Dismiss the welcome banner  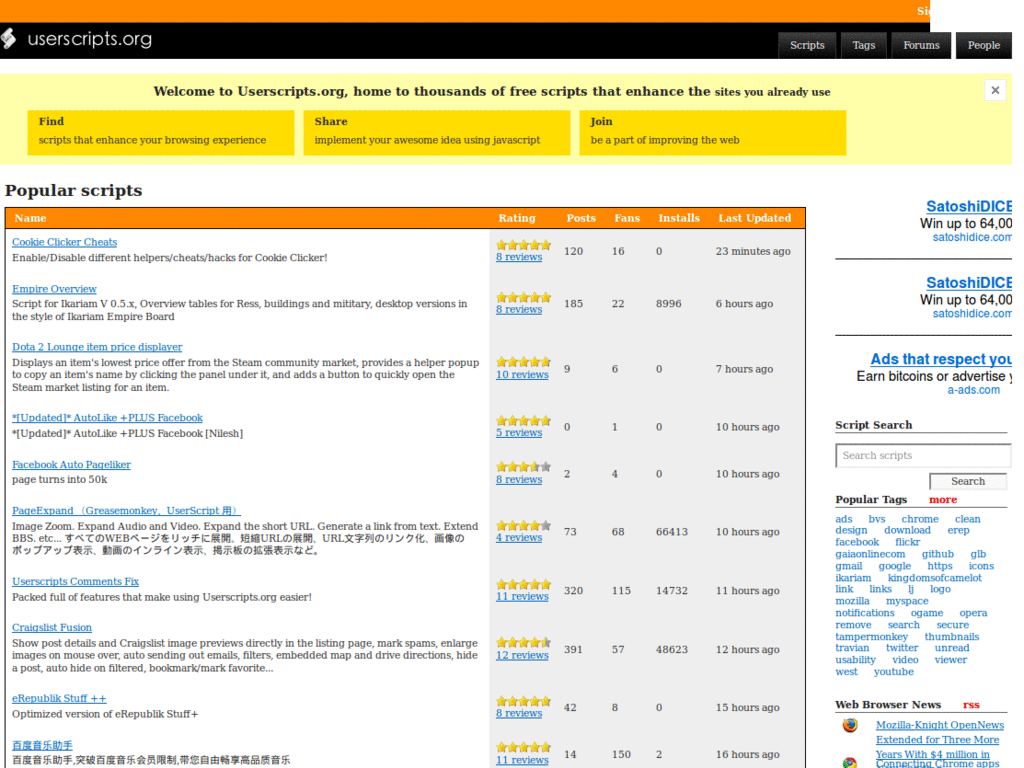pyautogui.click(x=995, y=90)
